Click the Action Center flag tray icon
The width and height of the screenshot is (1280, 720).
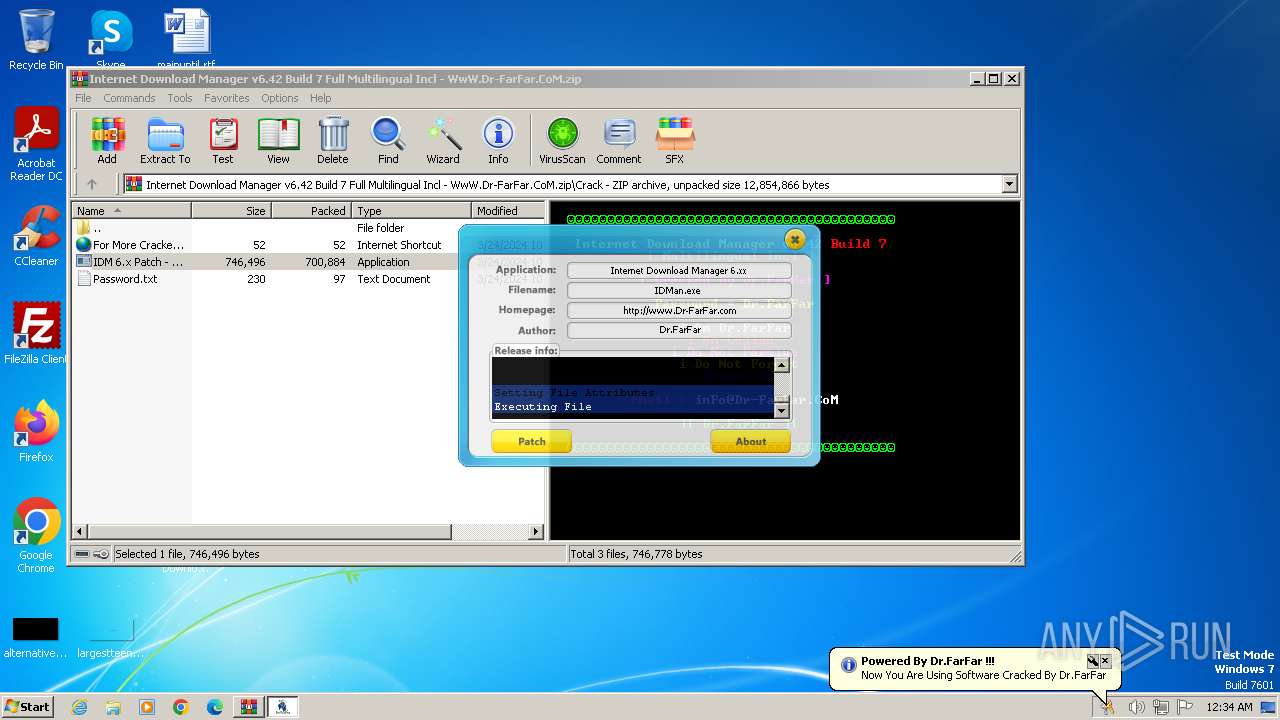pos(1184,707)
